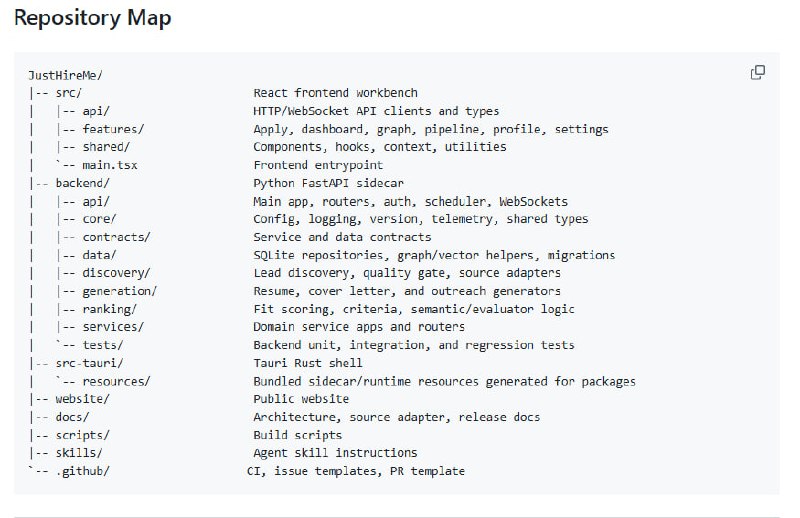Click the discovery/ folder line
Screen dimensions: 800x518
pos(116,273)
